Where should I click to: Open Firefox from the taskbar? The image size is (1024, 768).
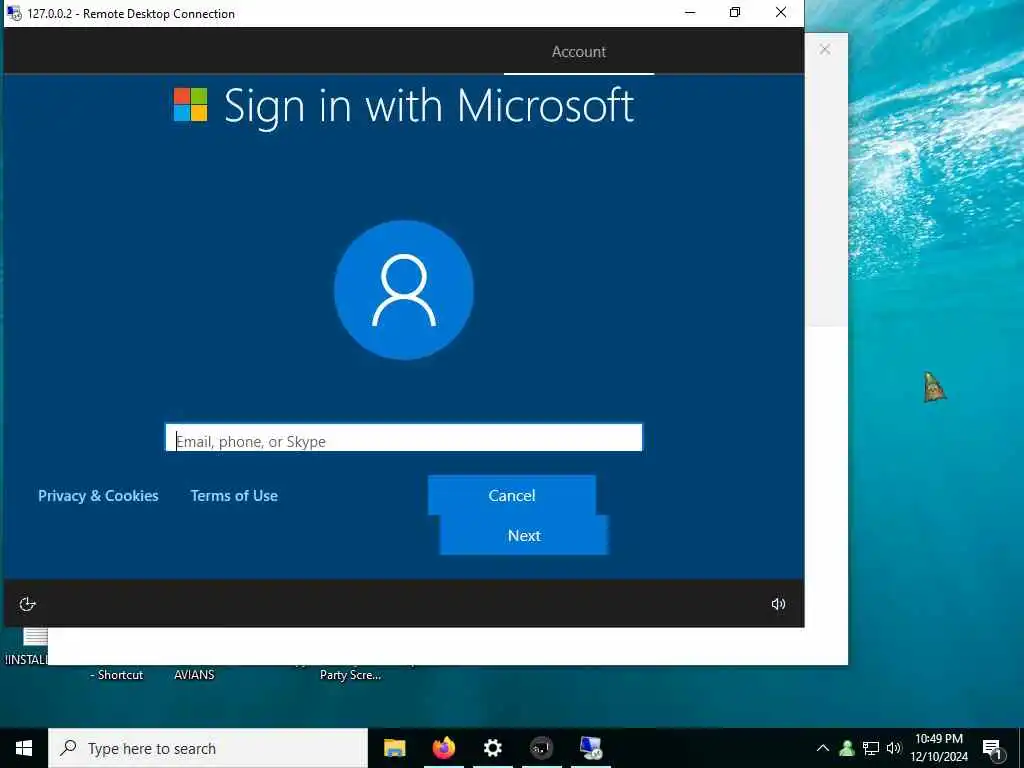coord(443,748)
